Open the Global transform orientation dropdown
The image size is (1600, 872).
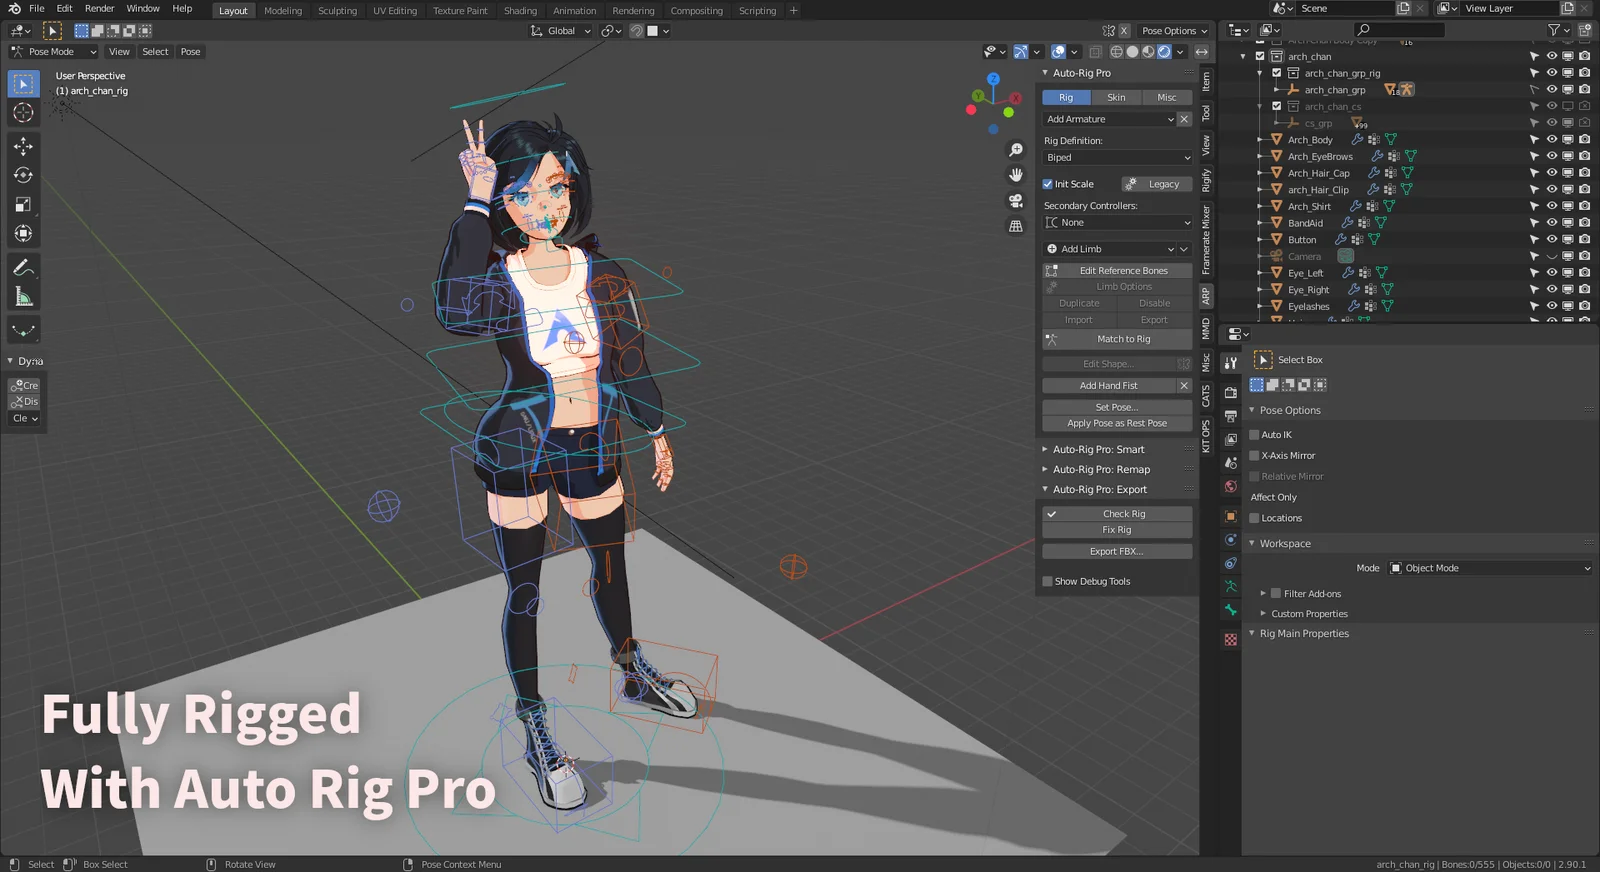pyautogui.click(x=560, y=31)
